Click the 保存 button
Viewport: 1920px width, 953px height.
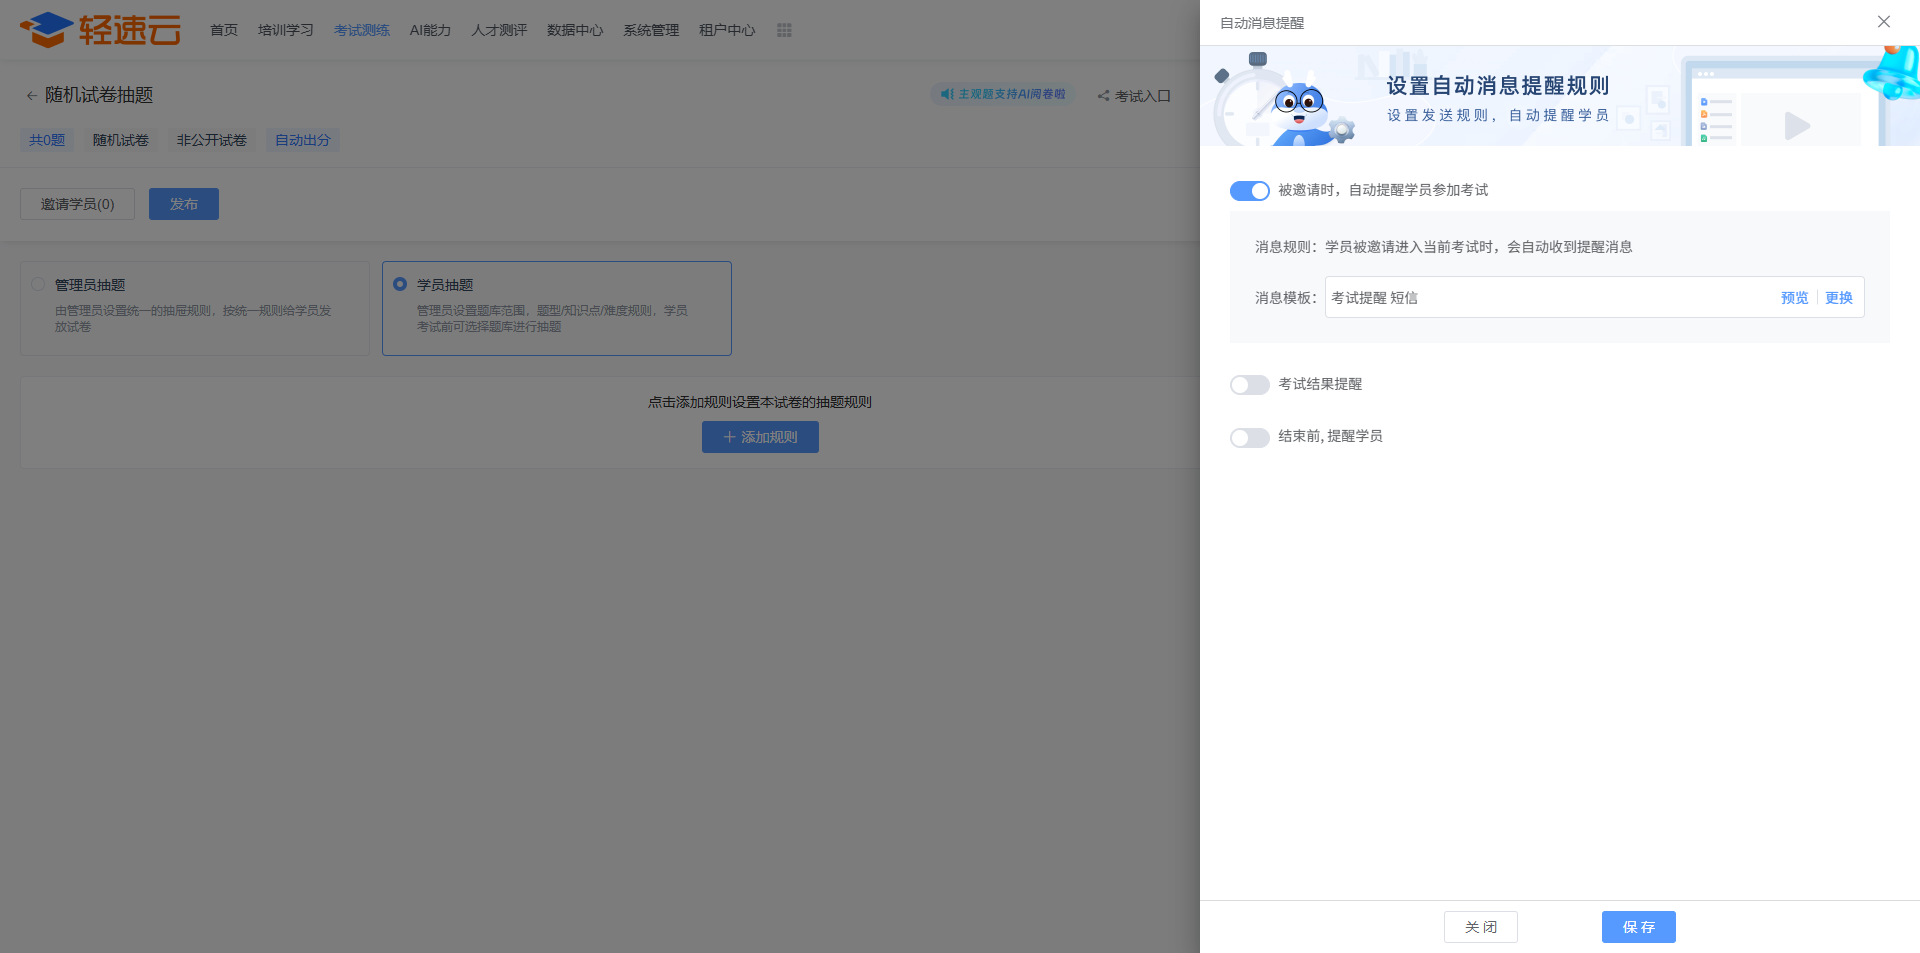1638,927
